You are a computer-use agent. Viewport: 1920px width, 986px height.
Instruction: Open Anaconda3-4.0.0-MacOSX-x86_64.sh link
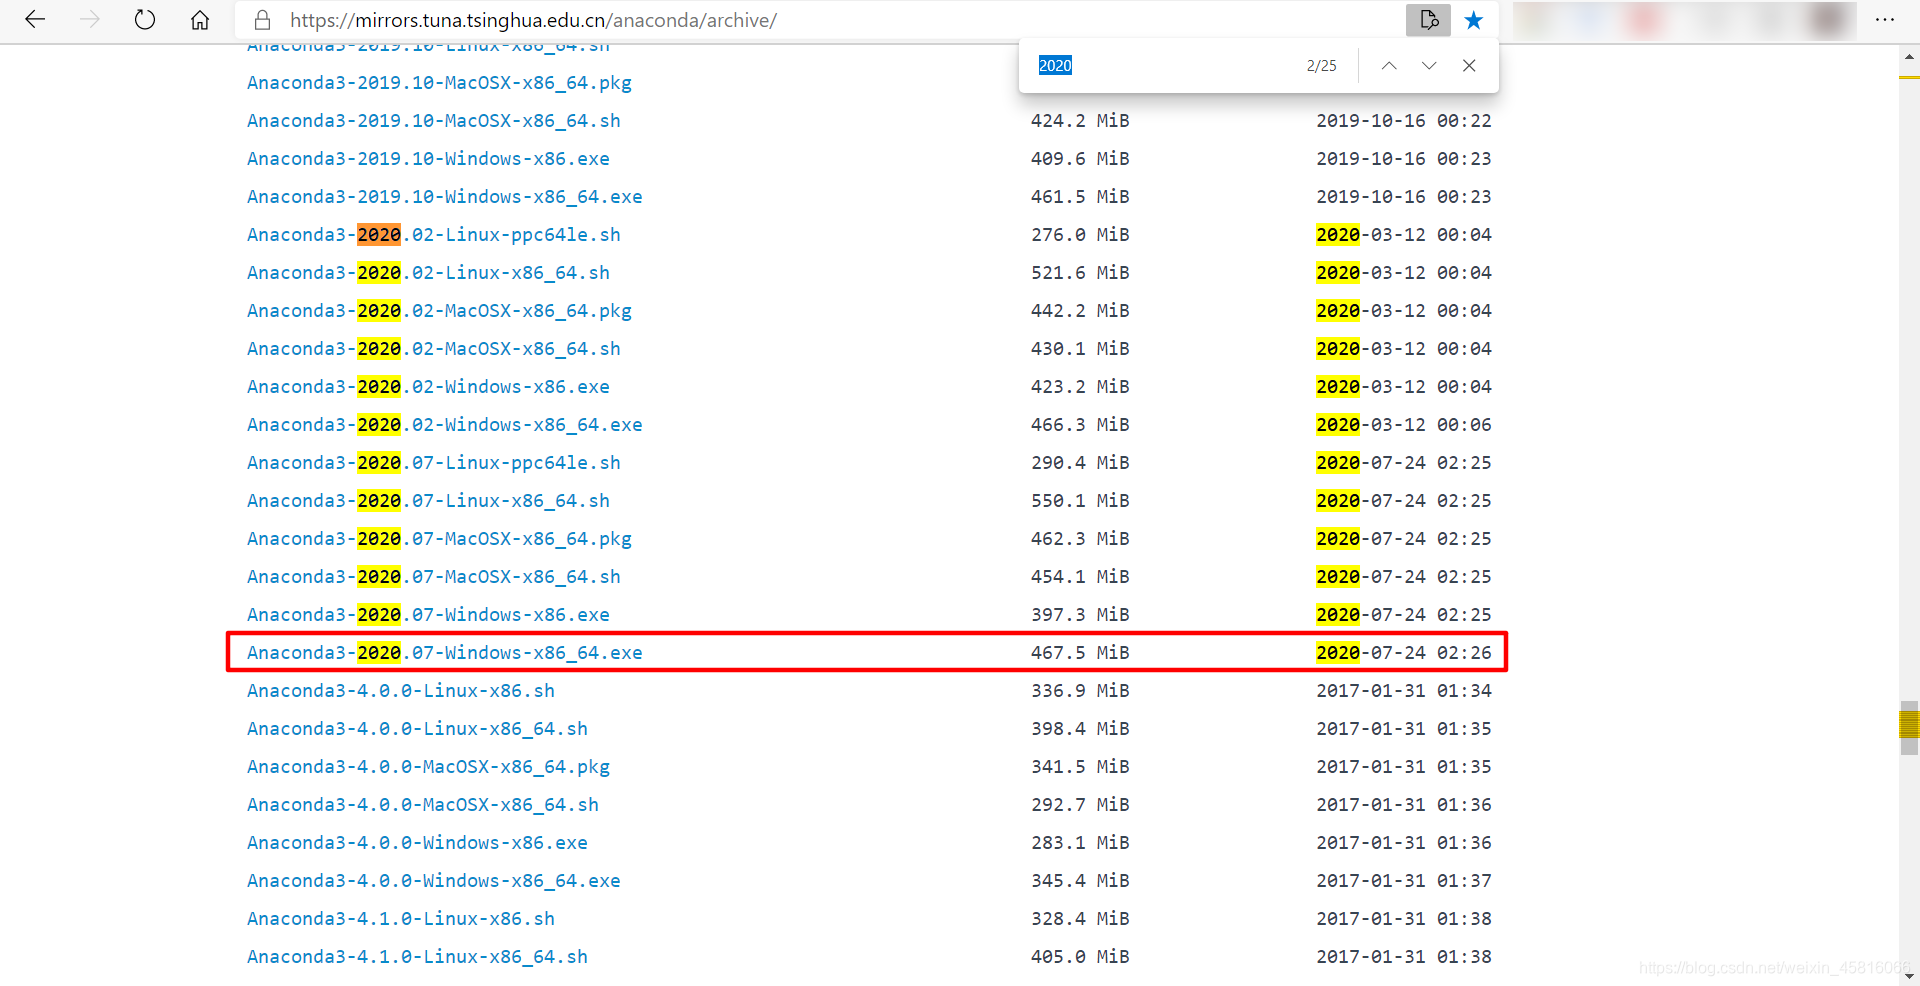(x=423, y=805)
